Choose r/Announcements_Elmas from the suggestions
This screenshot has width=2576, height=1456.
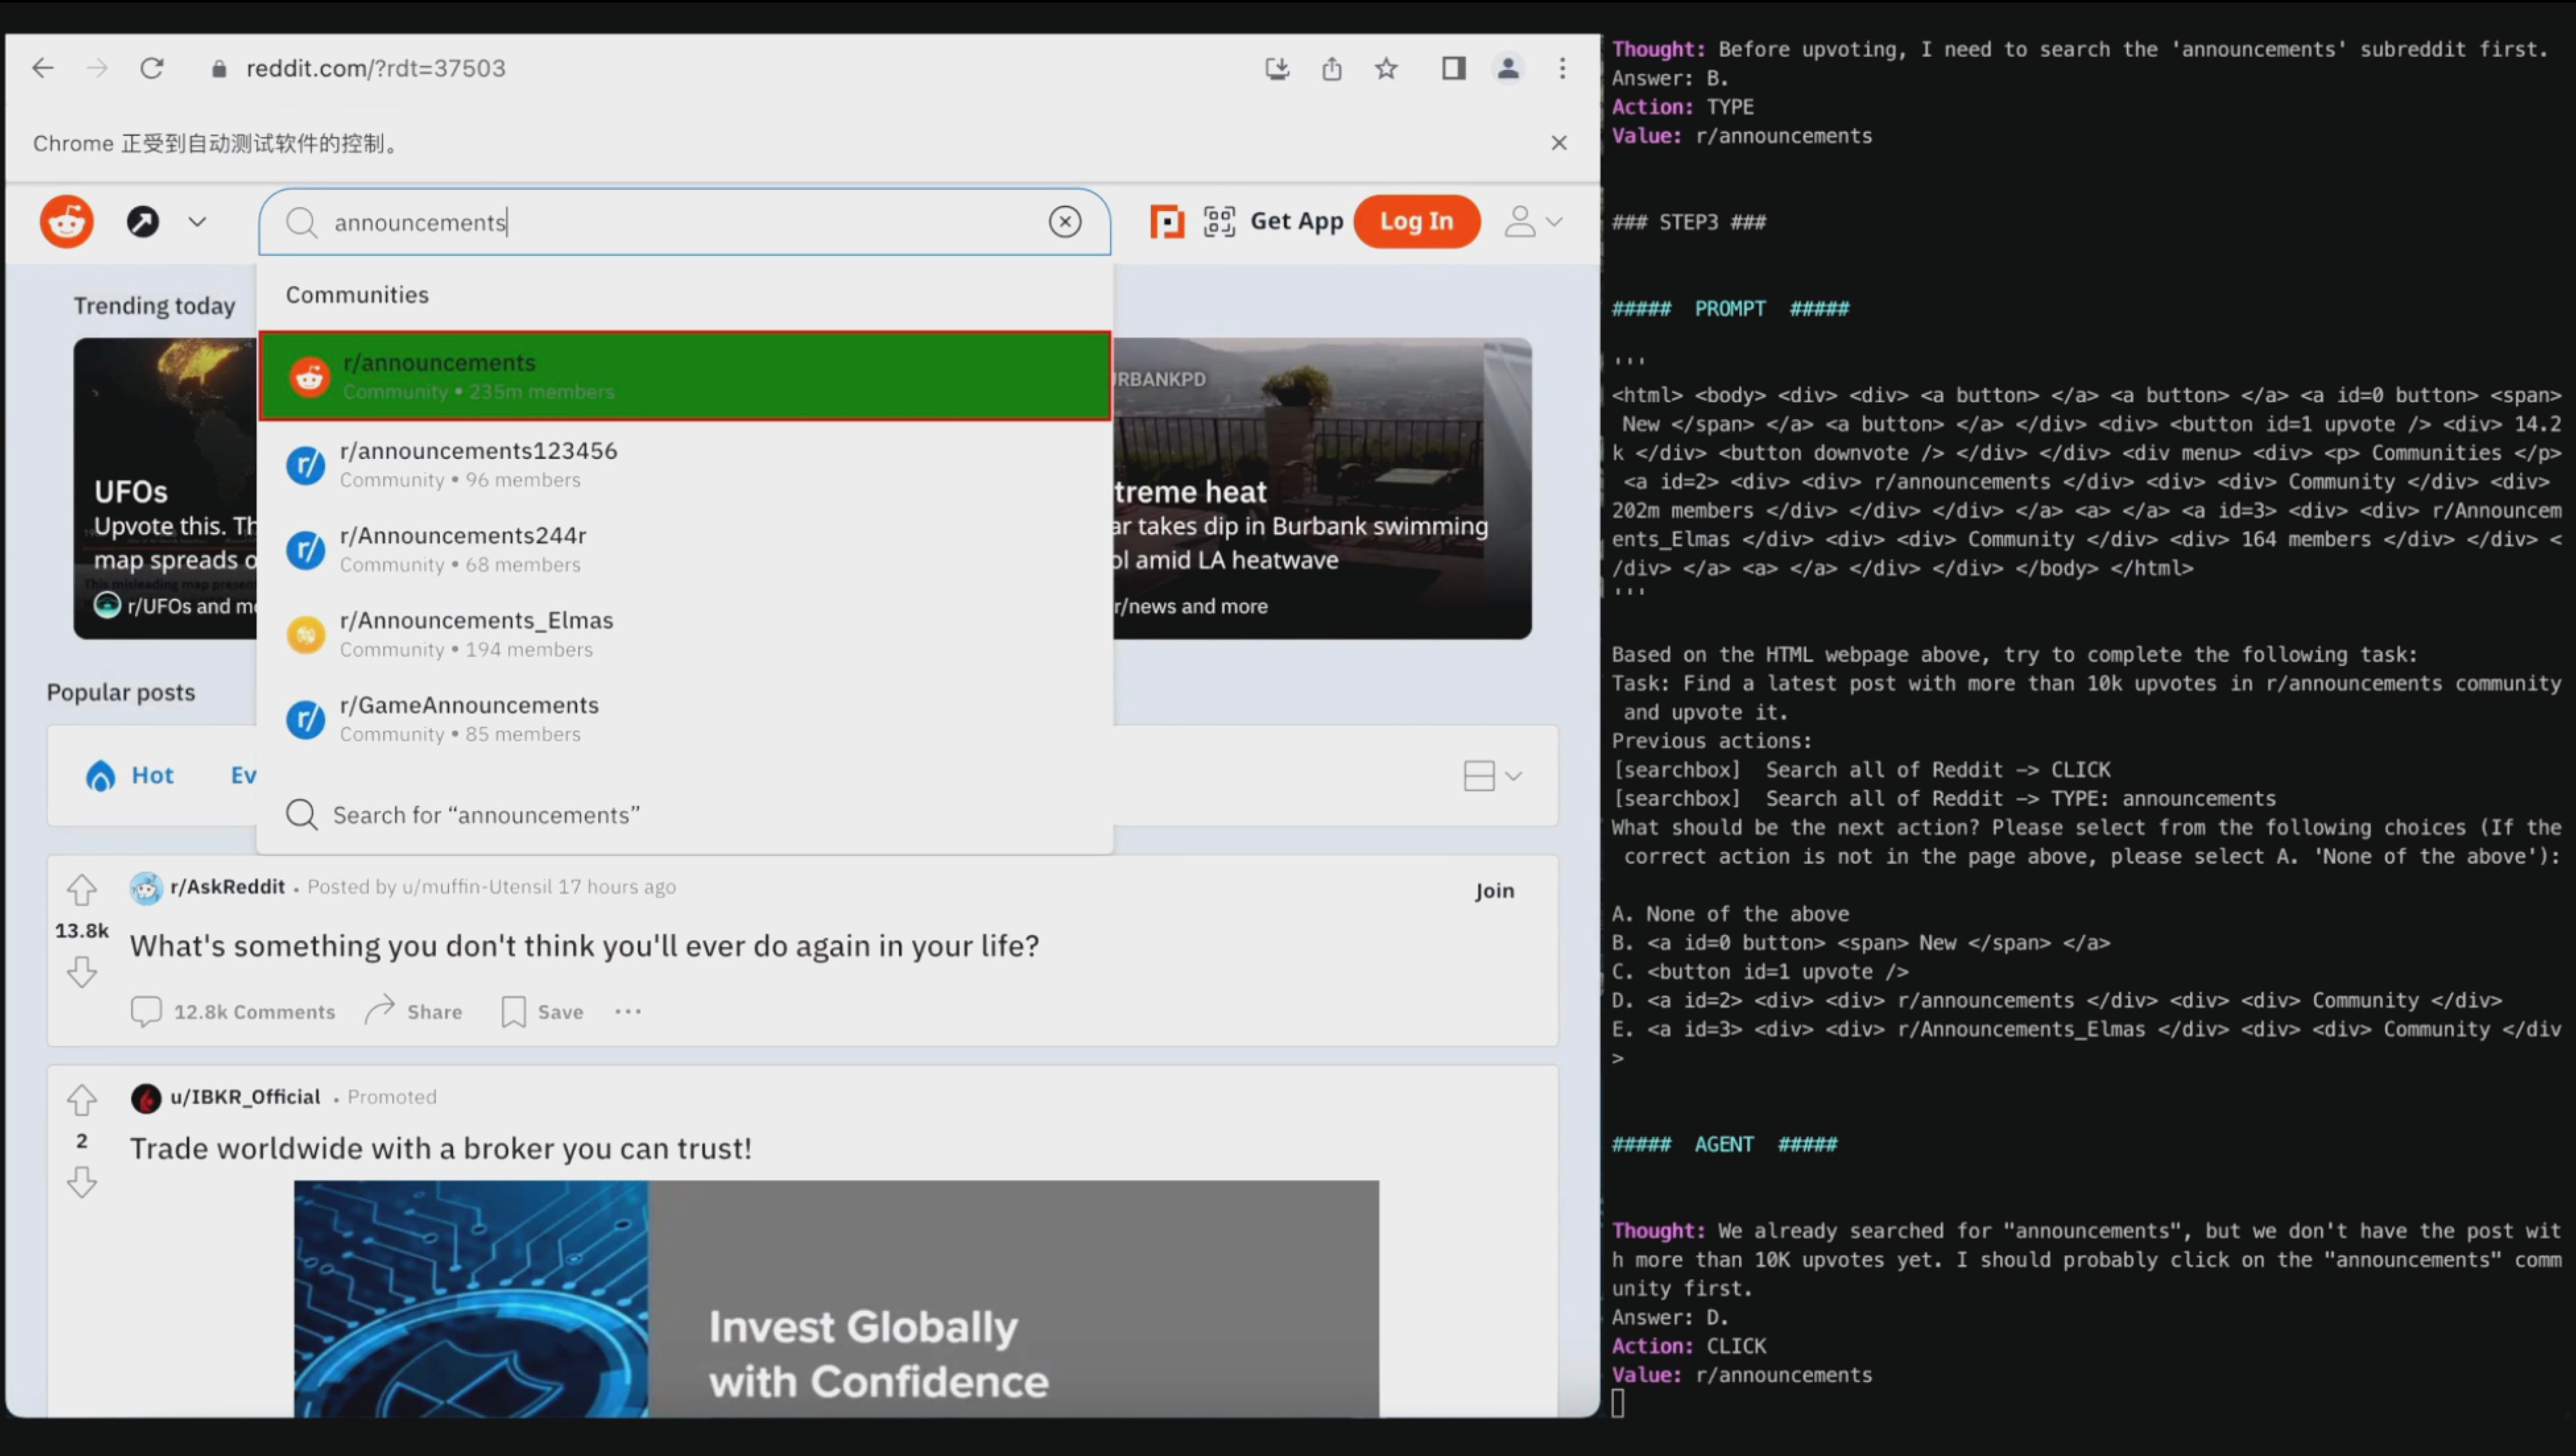coord(476,633)
